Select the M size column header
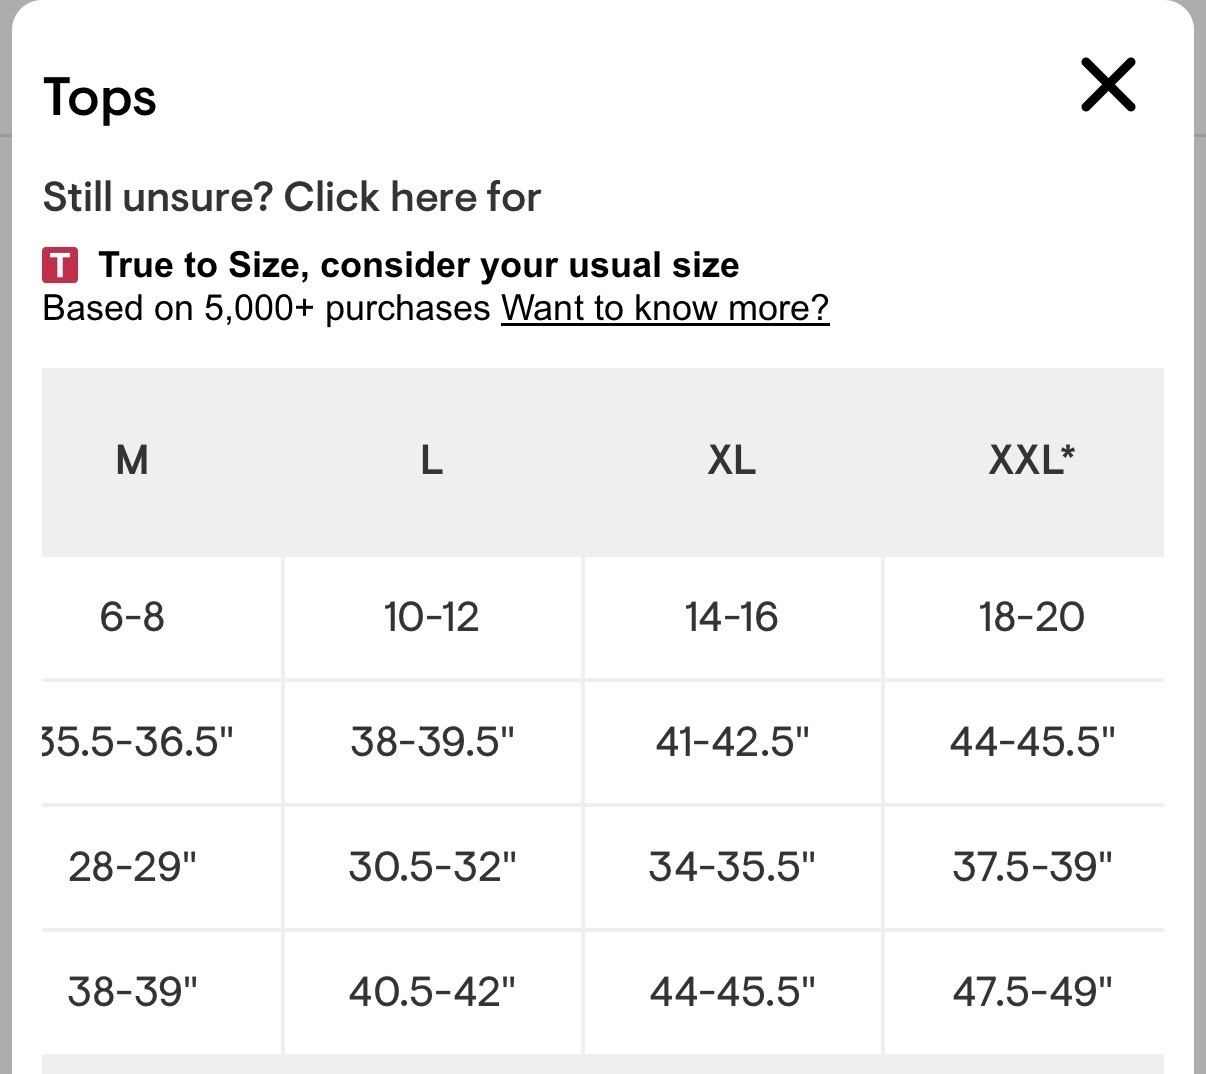The width and height of the screenshot is (1206, 1074). tap(132, 460)
